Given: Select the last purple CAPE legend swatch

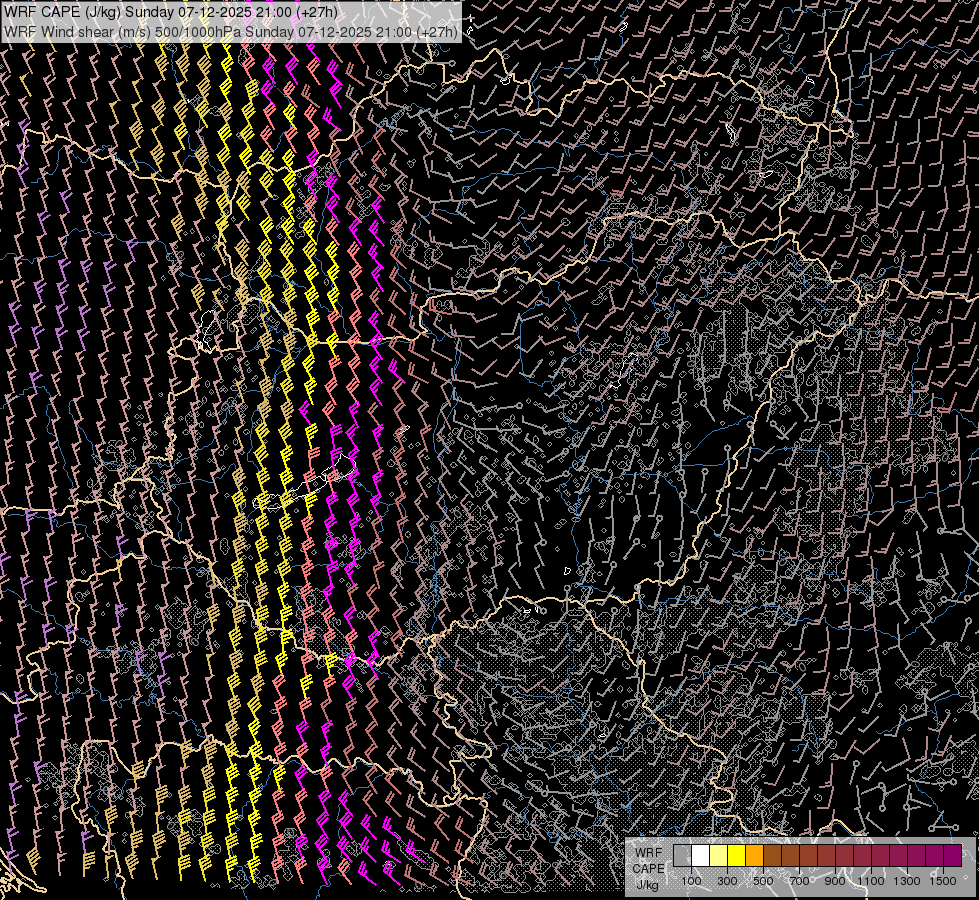Looking at the screenshot, I should pyautogui.click(x=952, y=856).
